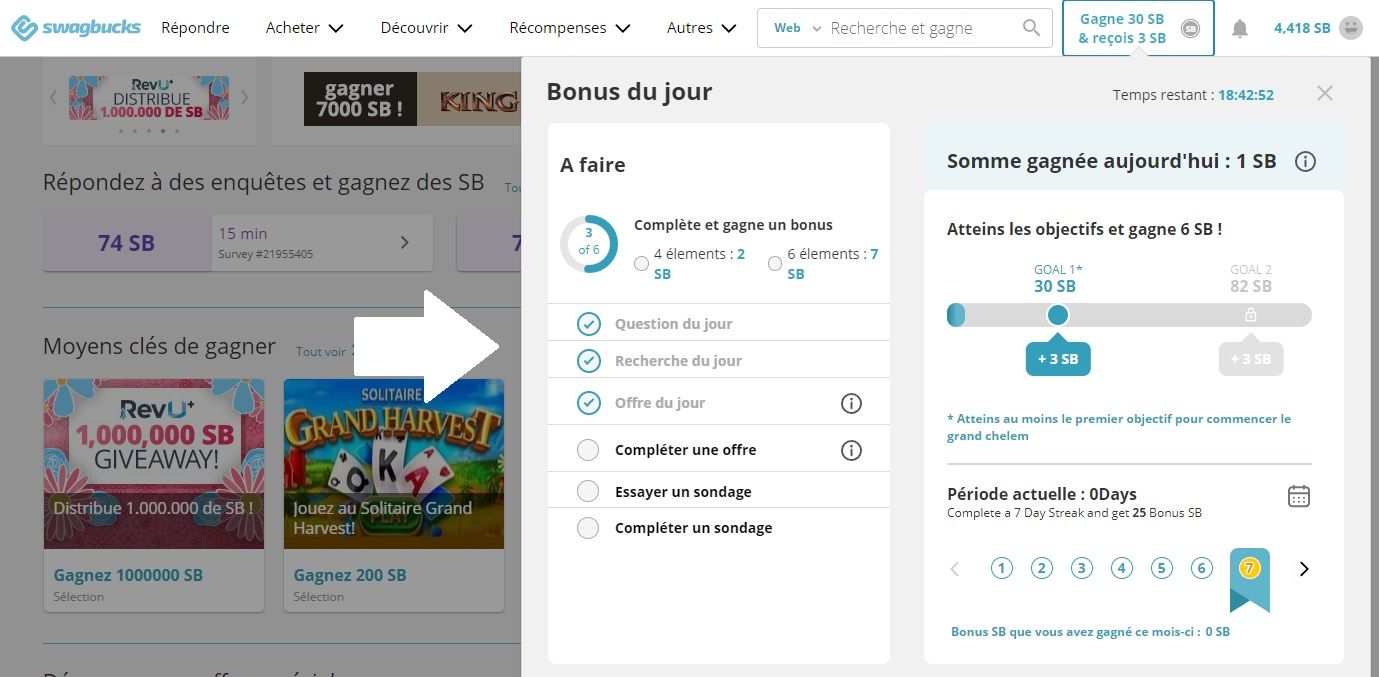This screenshot has width=1379, height=677.
Task: Open the Répondre menu item
Action: [x=195, y=28]
